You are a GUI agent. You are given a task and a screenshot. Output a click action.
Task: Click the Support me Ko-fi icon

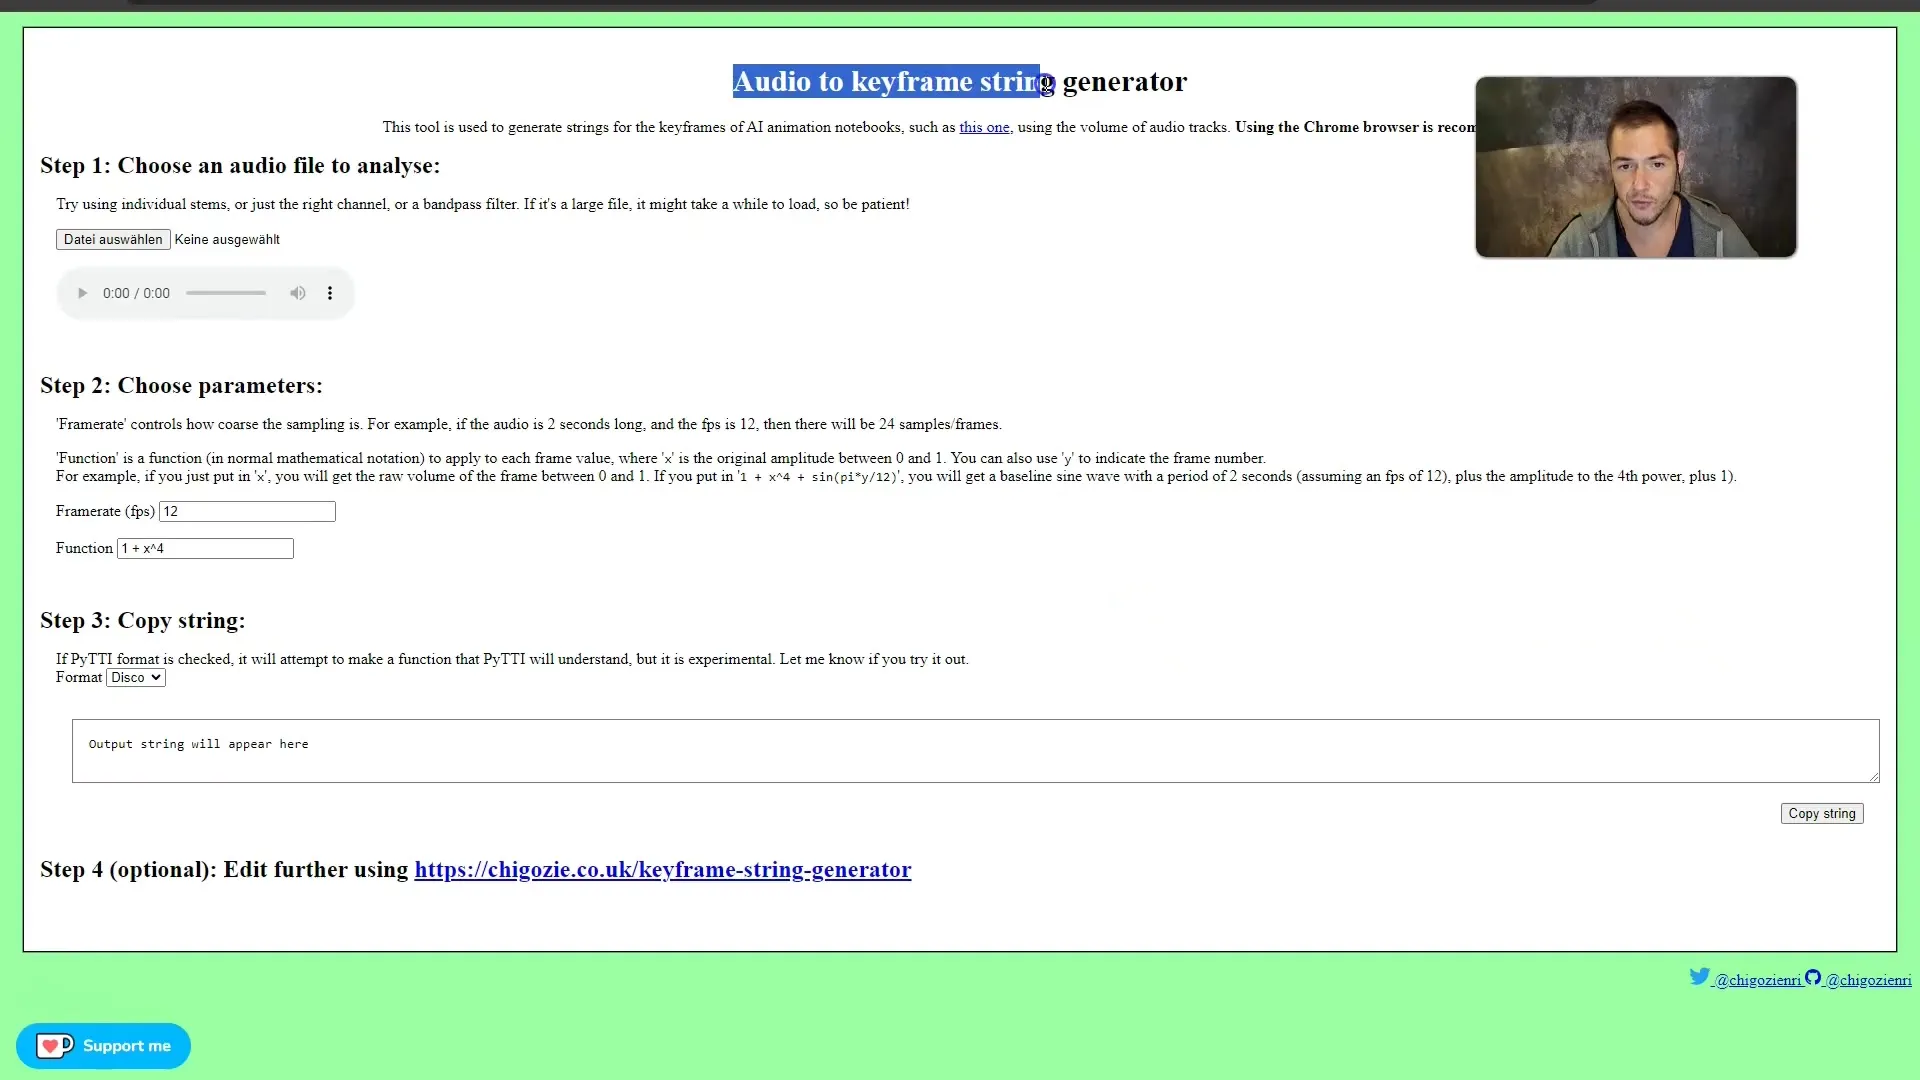coord(53,1046)
